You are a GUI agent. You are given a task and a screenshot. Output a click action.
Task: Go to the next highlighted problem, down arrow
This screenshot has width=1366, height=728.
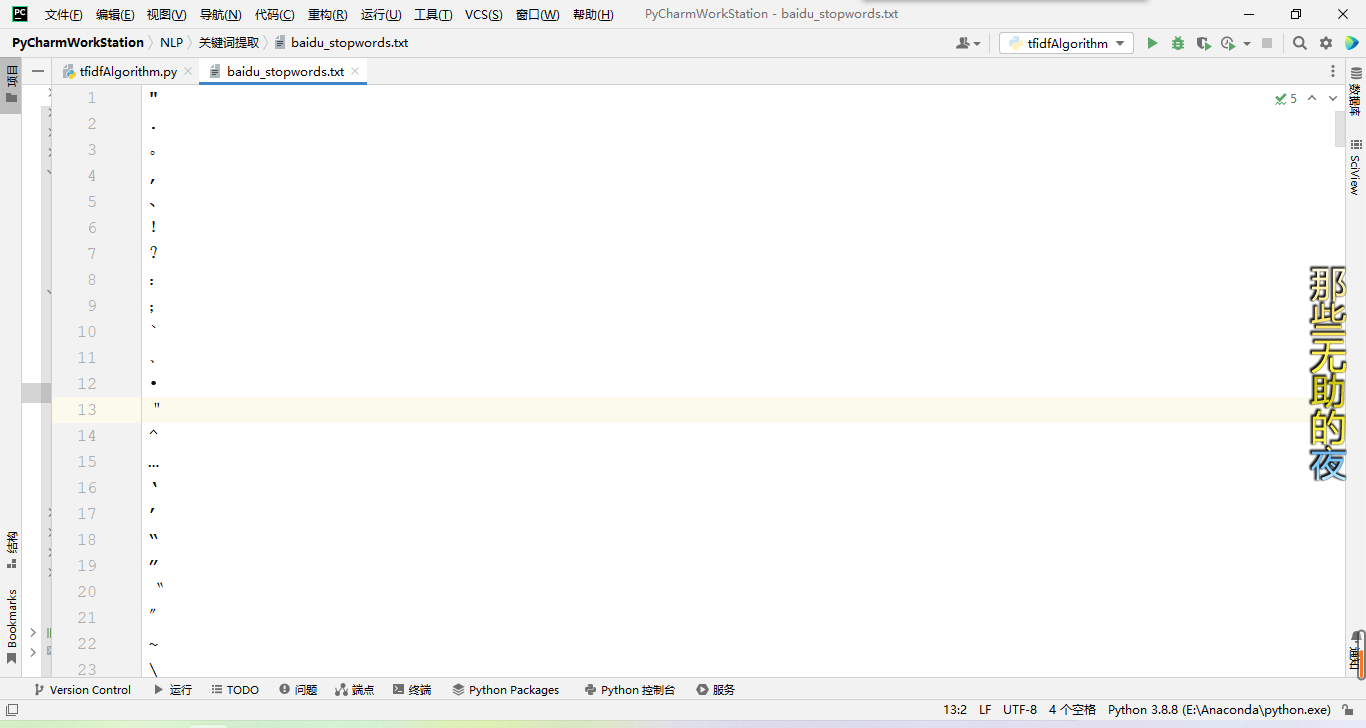click(1333, 98)
